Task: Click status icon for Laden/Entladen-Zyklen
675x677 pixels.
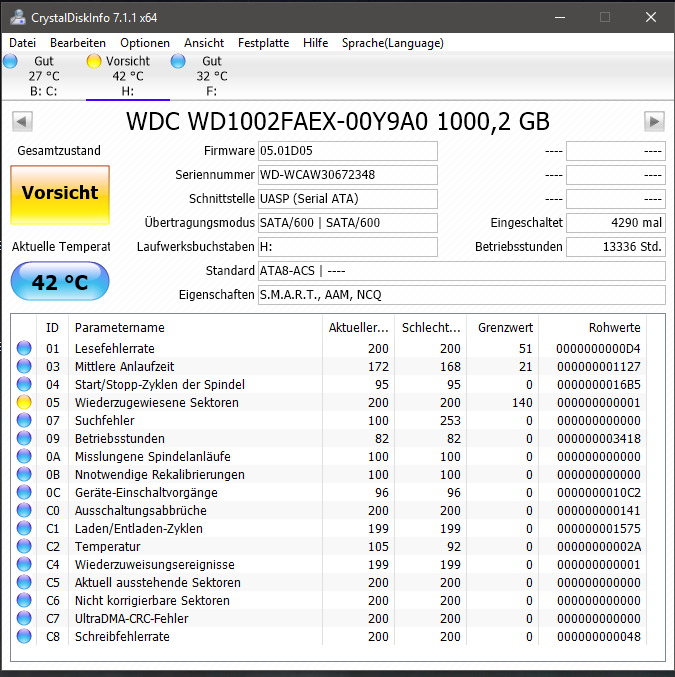Action: 24,528
